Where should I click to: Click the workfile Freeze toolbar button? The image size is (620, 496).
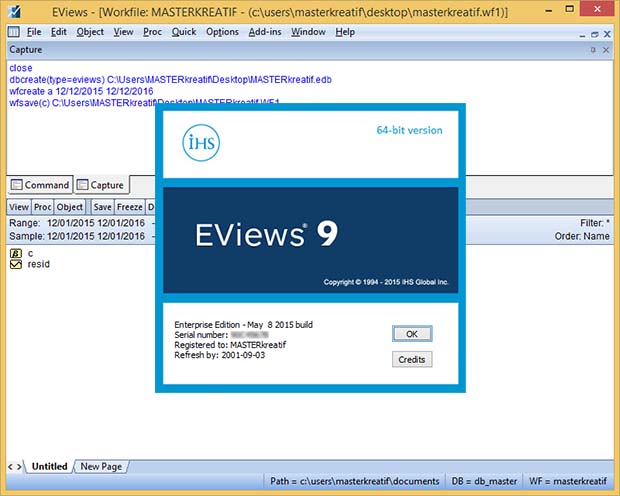(x=129, y=207)
